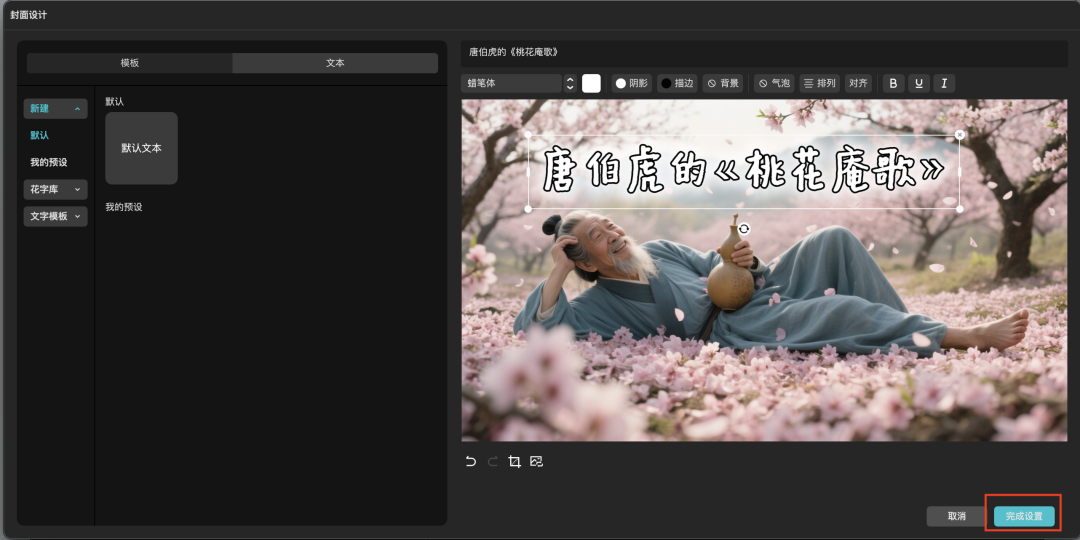The height and width of the screenshot is (540, 1080).
Task: Open the 蜡笔体 font dropdown
Action: (511, 83)
